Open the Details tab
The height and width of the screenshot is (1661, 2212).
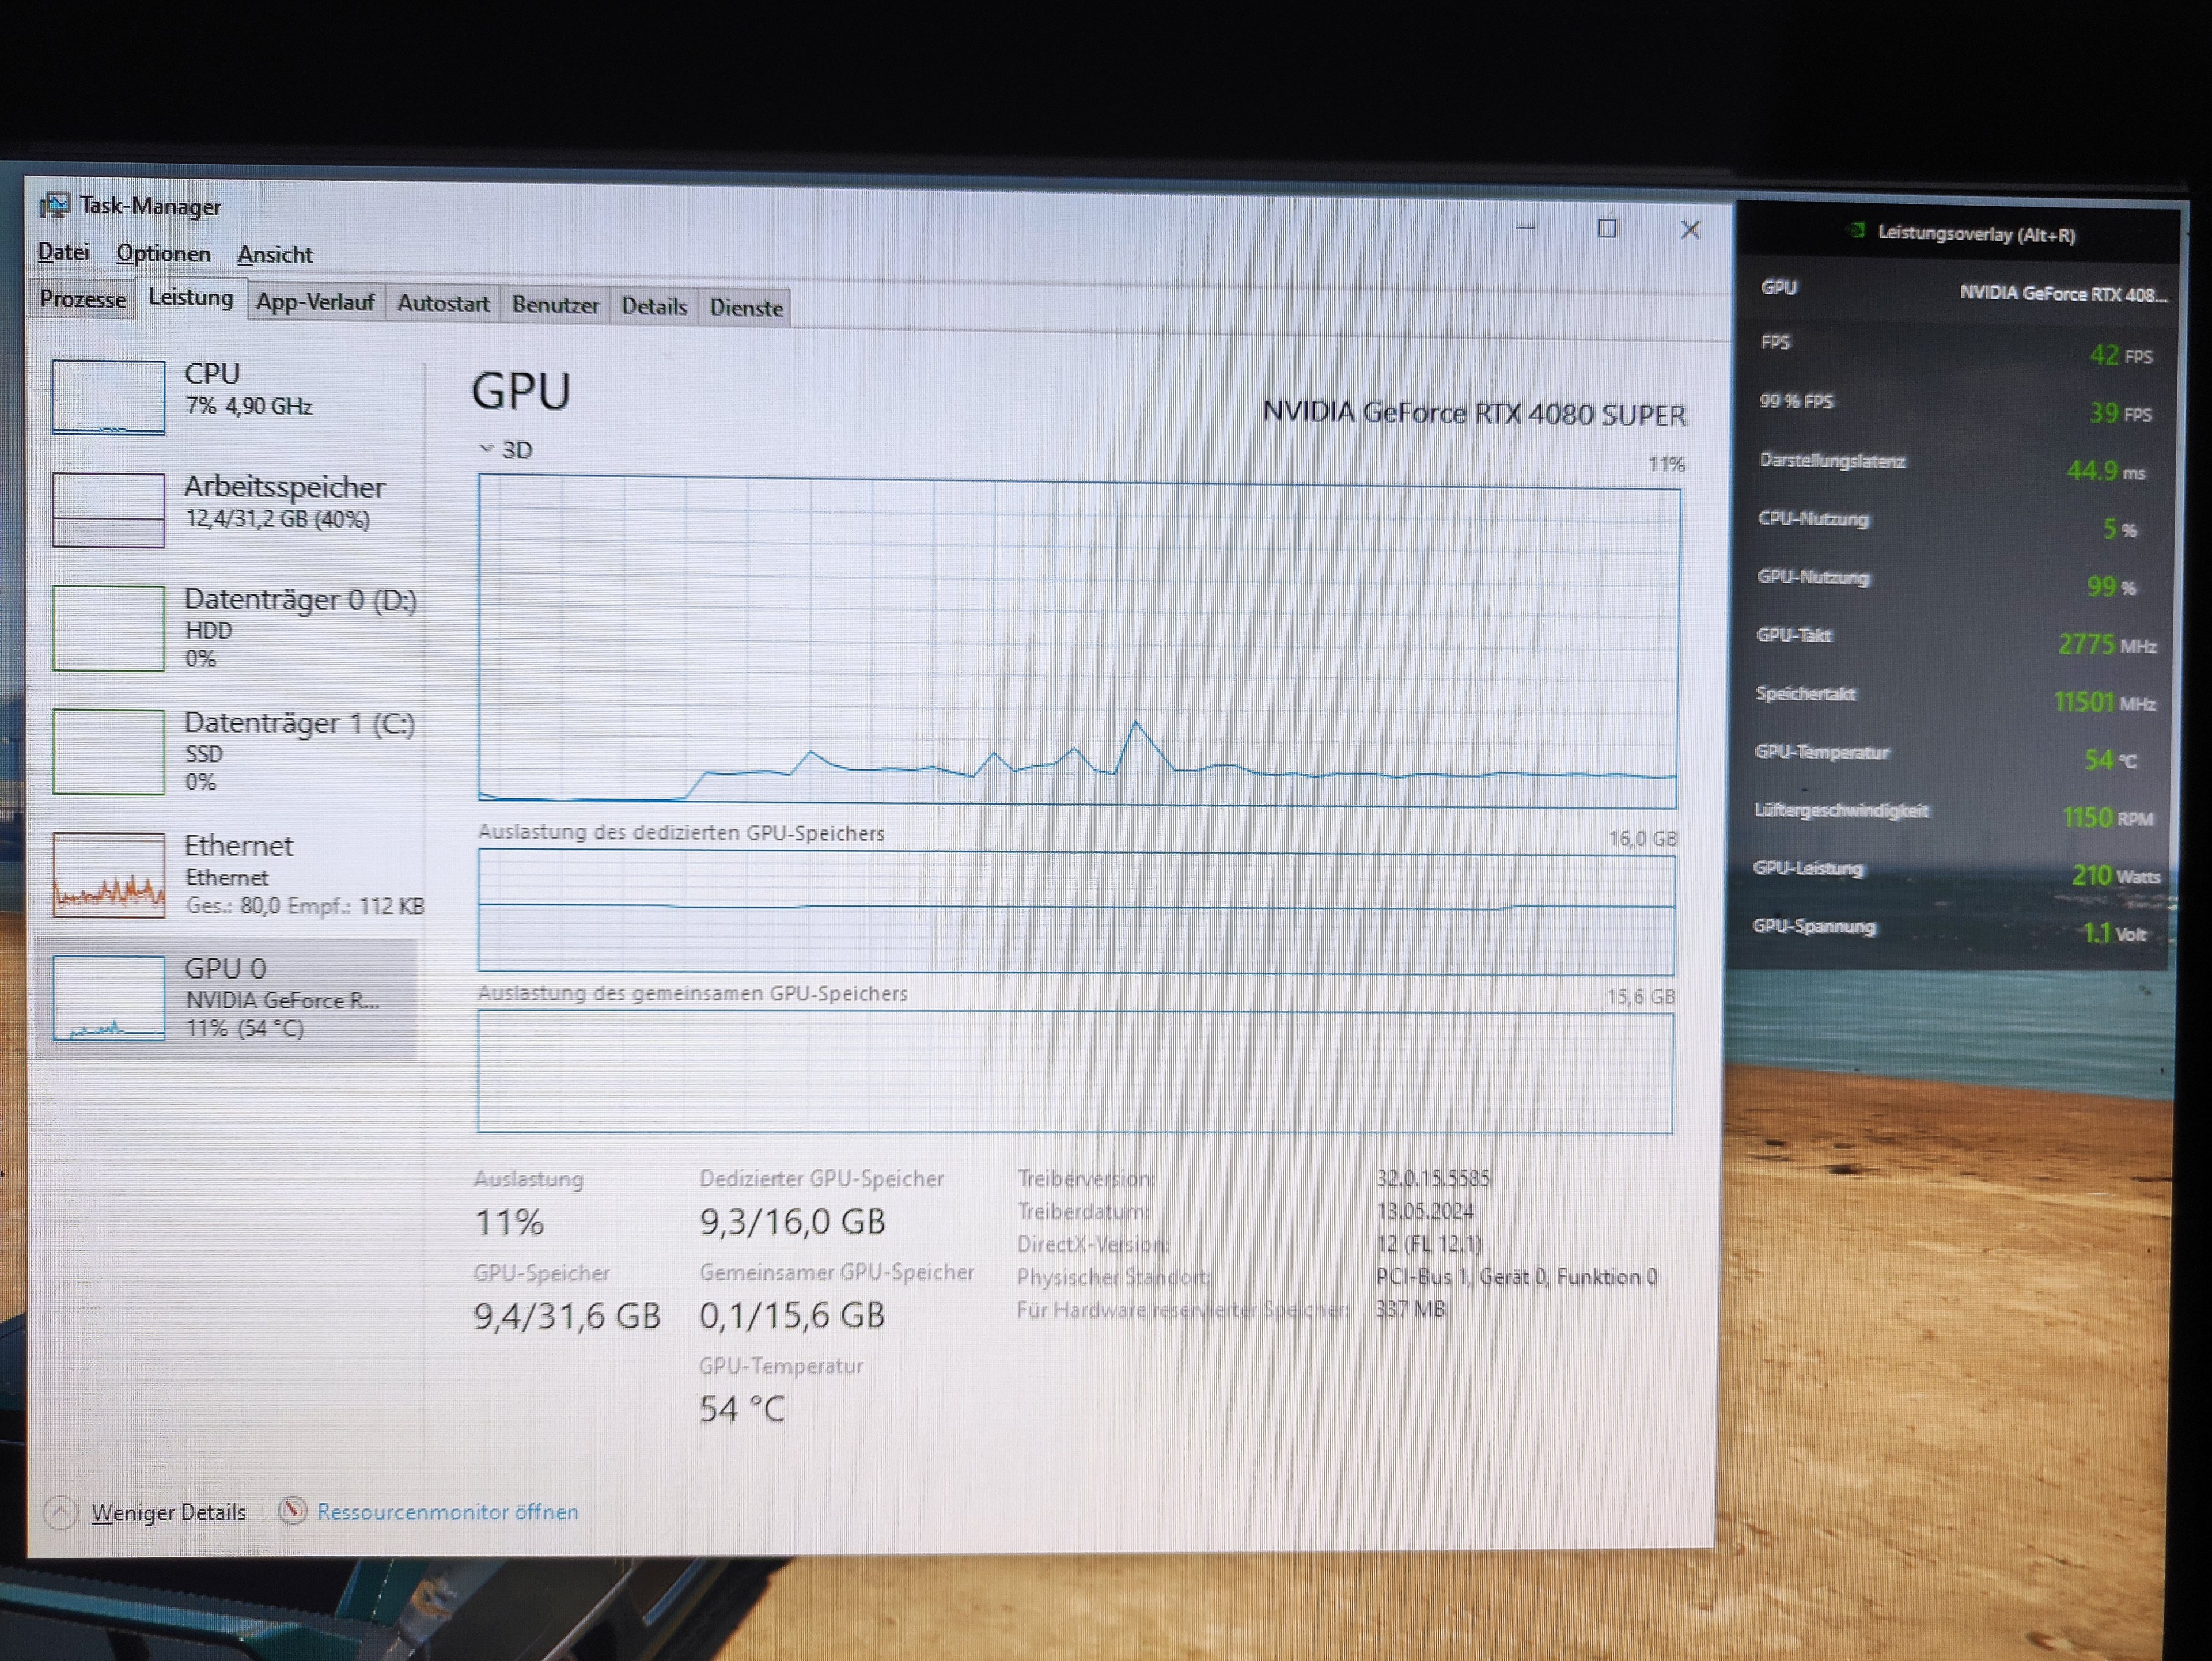[654, 307]
